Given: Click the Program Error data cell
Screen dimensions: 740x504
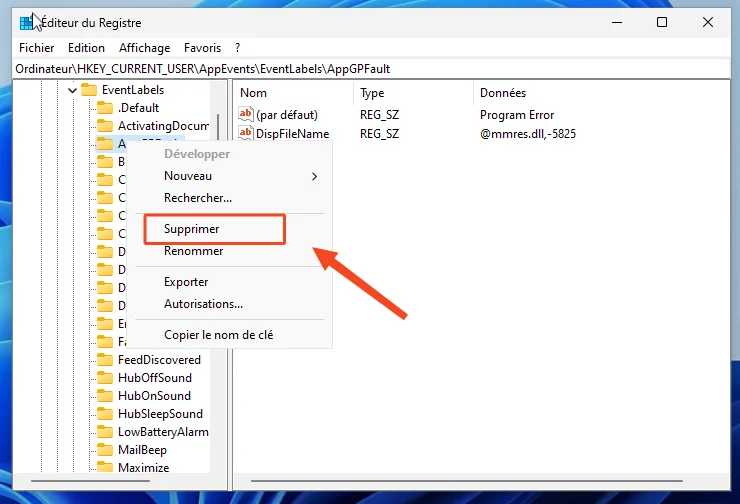Looking at the screenshot, I should click(517, 115).
